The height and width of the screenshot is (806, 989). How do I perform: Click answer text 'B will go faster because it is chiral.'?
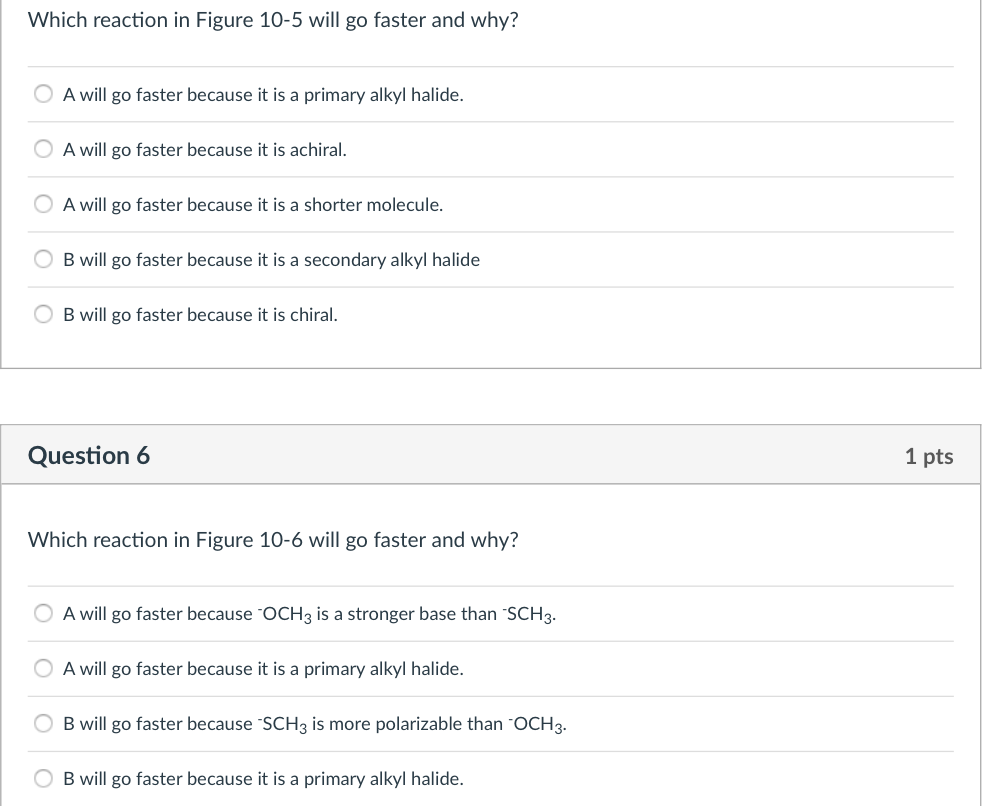coord(200,315)
